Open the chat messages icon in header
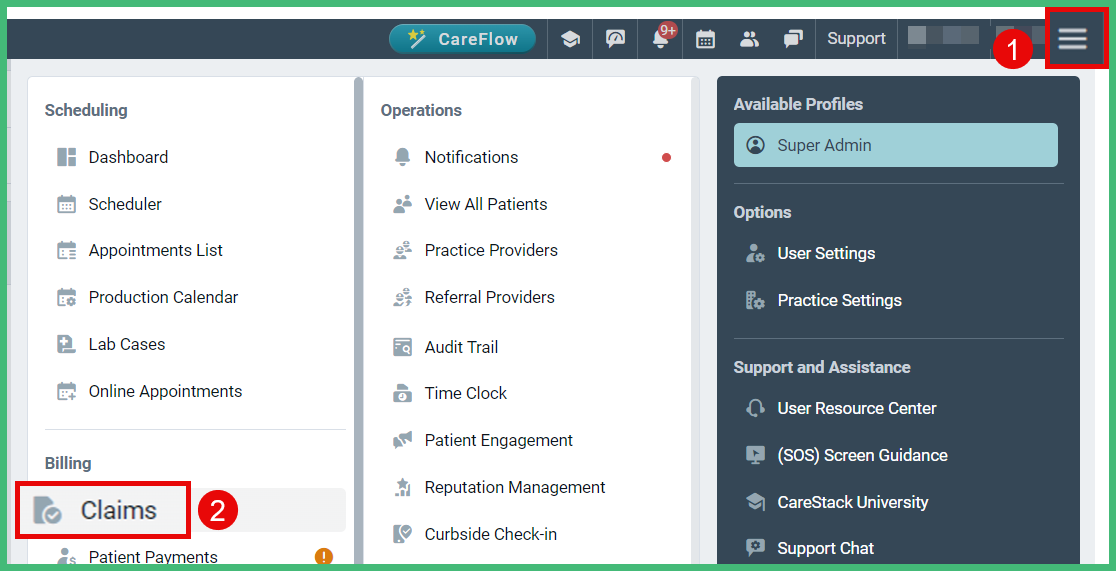This screenshot has height=571, width=1116. pyautogui.click(x=794, y=39)
